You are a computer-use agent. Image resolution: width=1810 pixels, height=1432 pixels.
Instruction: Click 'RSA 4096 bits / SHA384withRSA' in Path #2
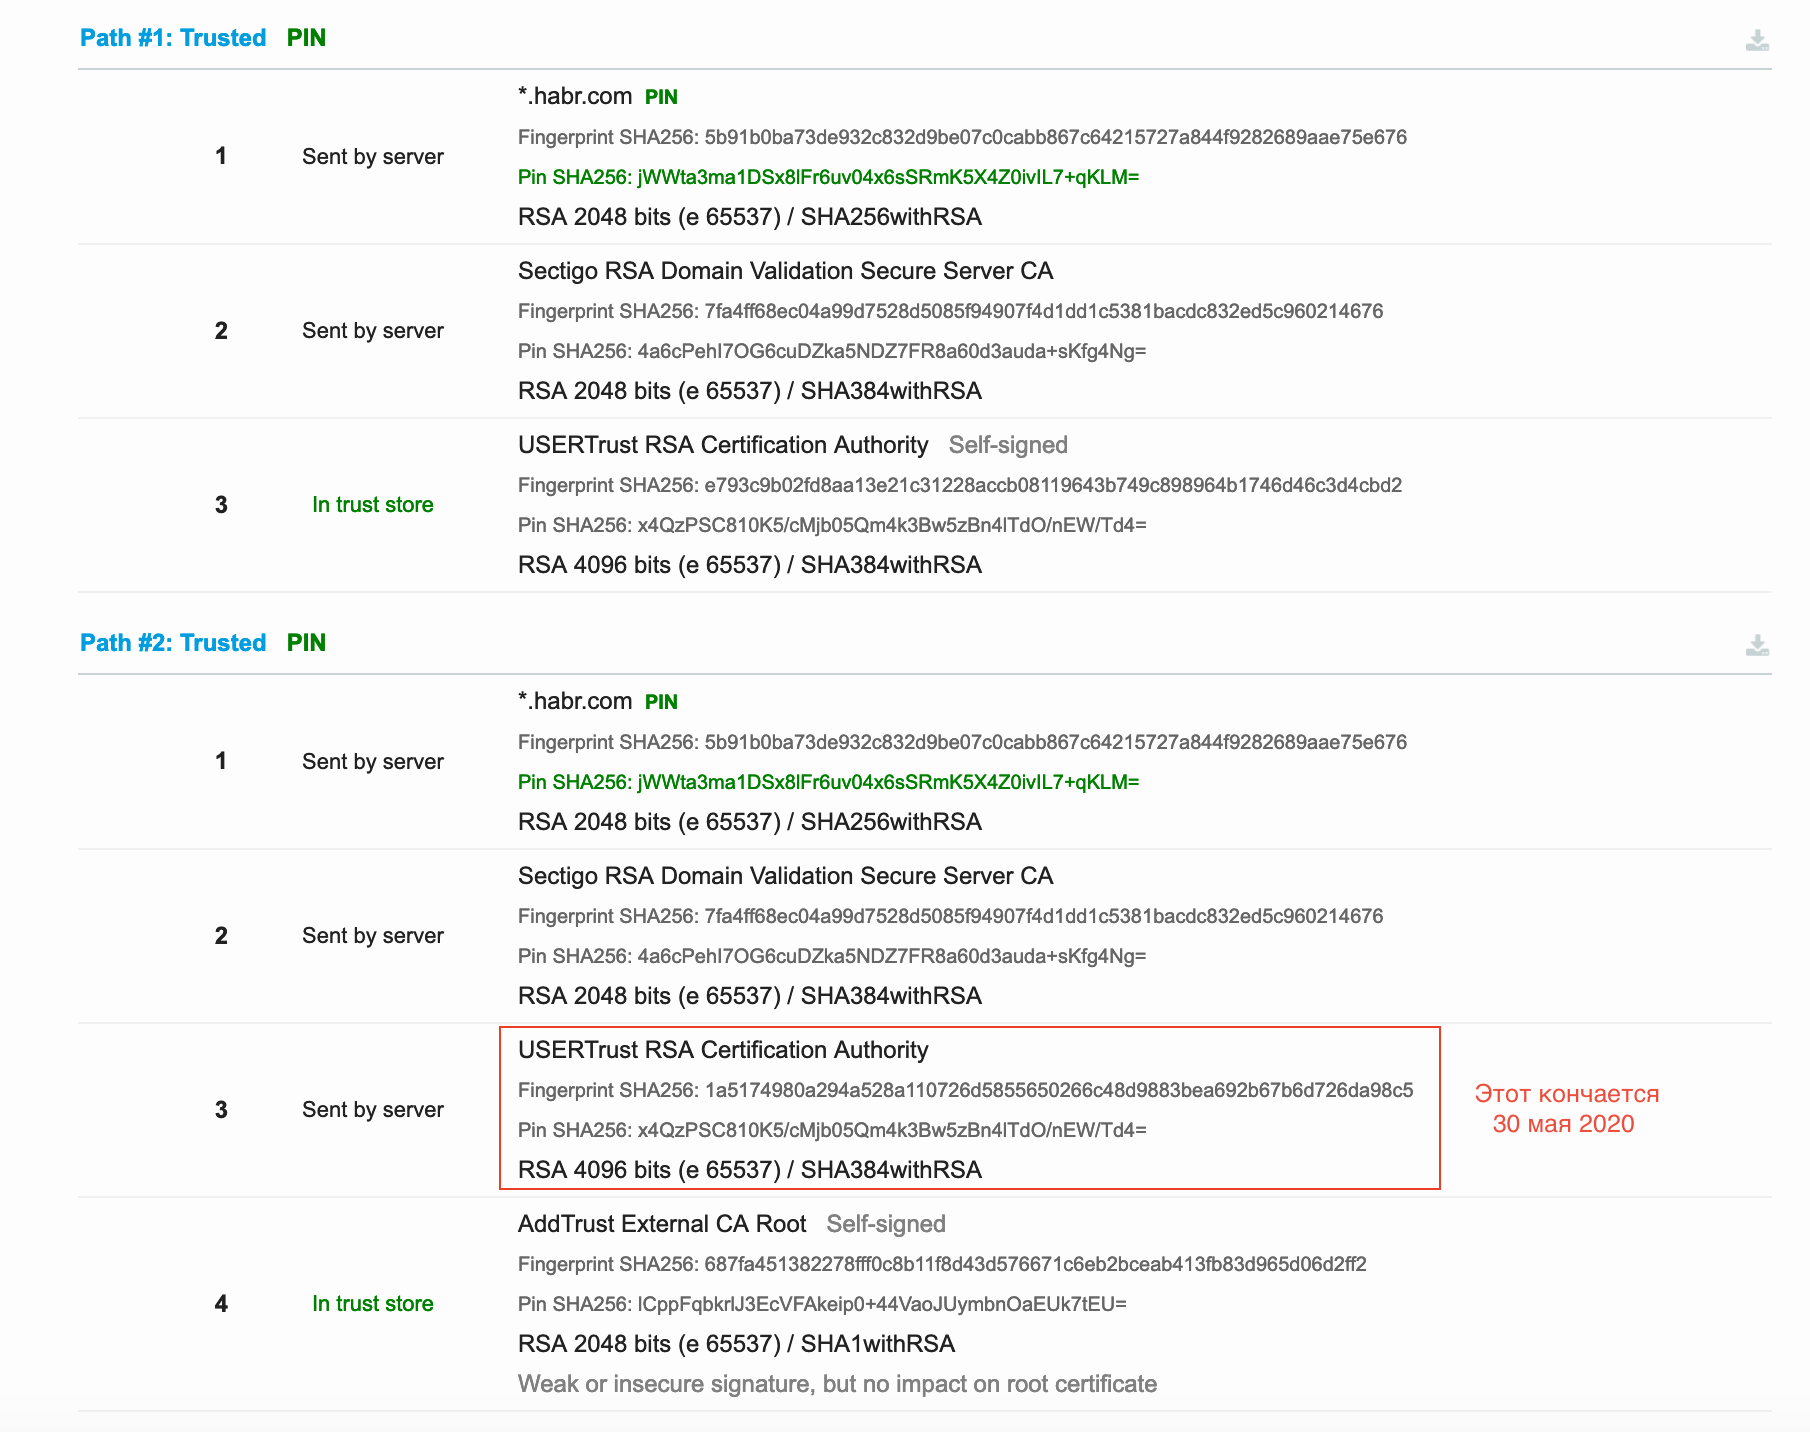point(750,1170)
